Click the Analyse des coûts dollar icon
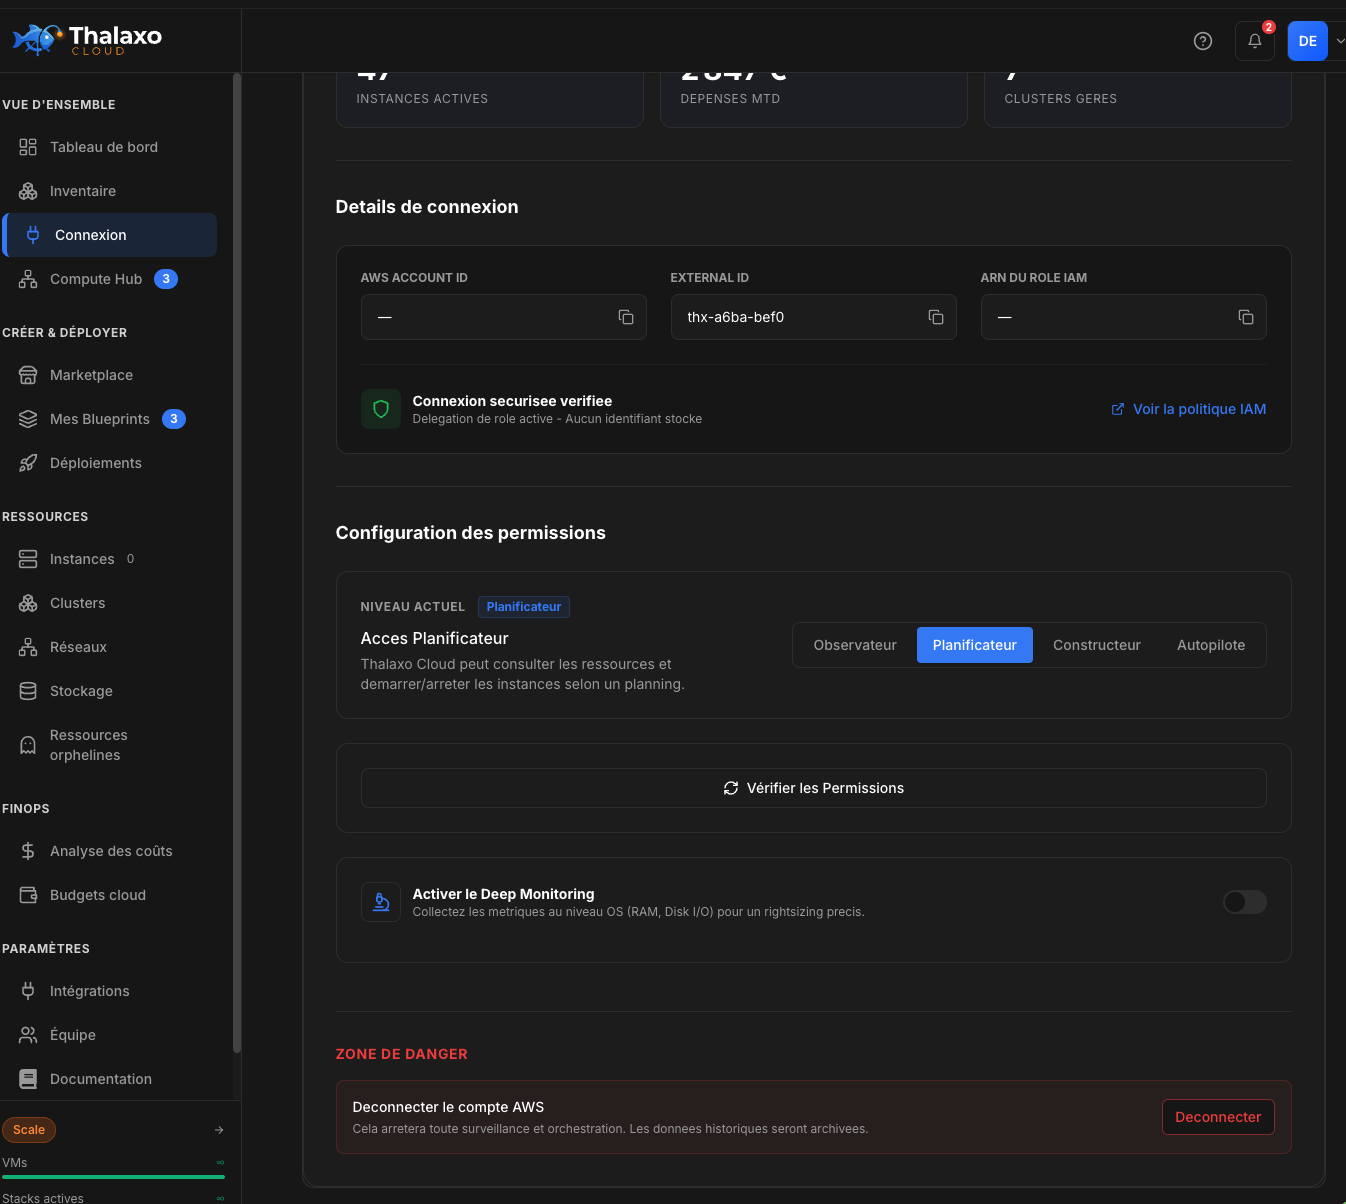 [x=28, y=851]
